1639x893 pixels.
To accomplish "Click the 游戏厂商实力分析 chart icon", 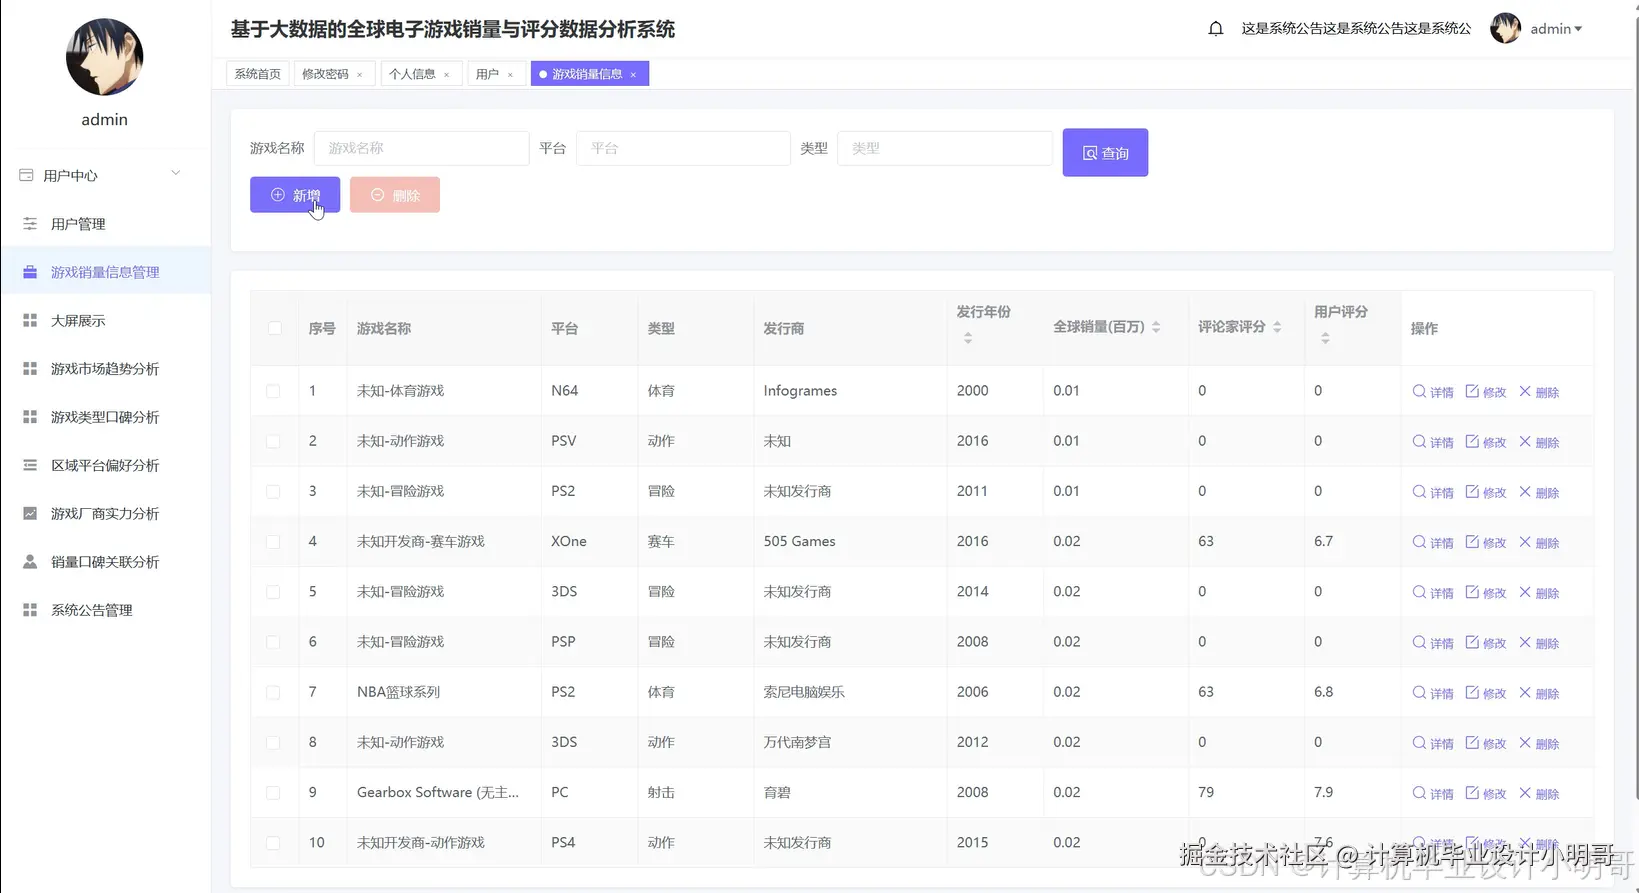I will (30, 514).
